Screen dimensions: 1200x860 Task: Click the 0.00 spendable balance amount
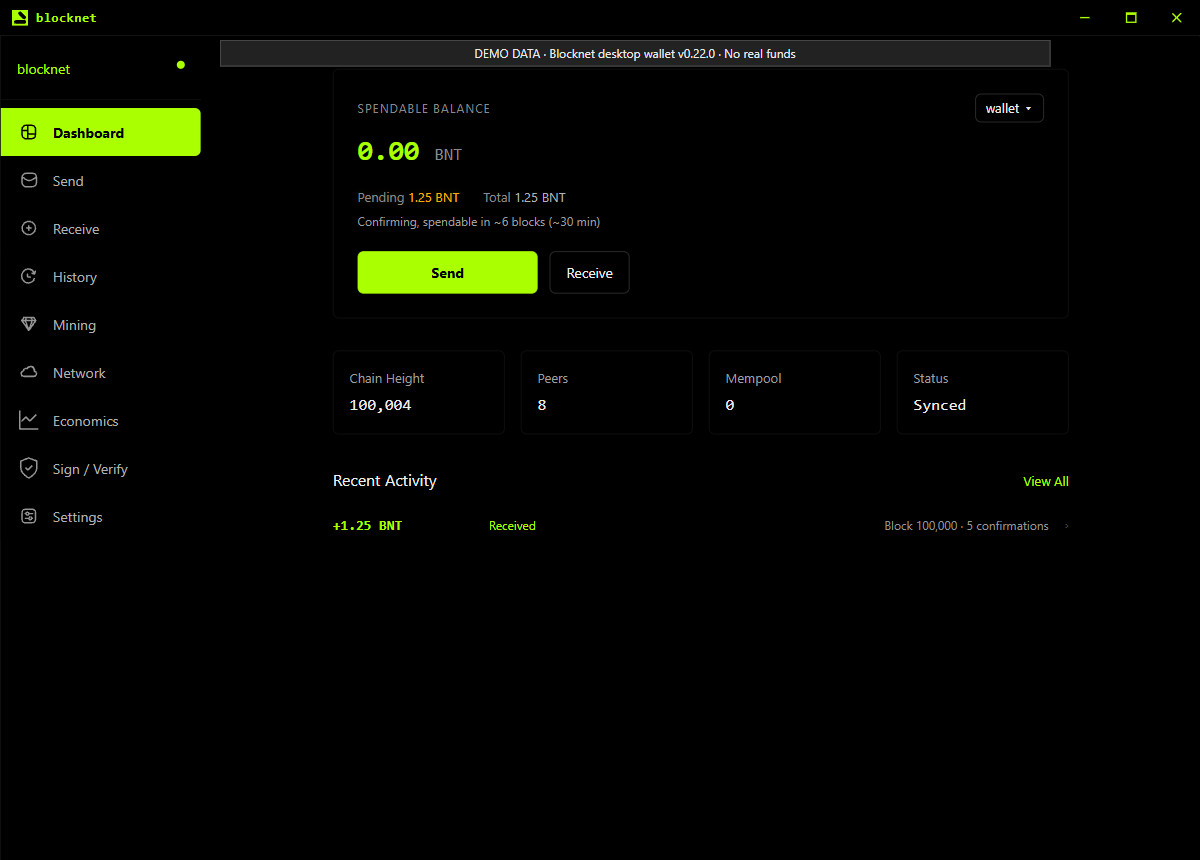(x=388, y=152)
